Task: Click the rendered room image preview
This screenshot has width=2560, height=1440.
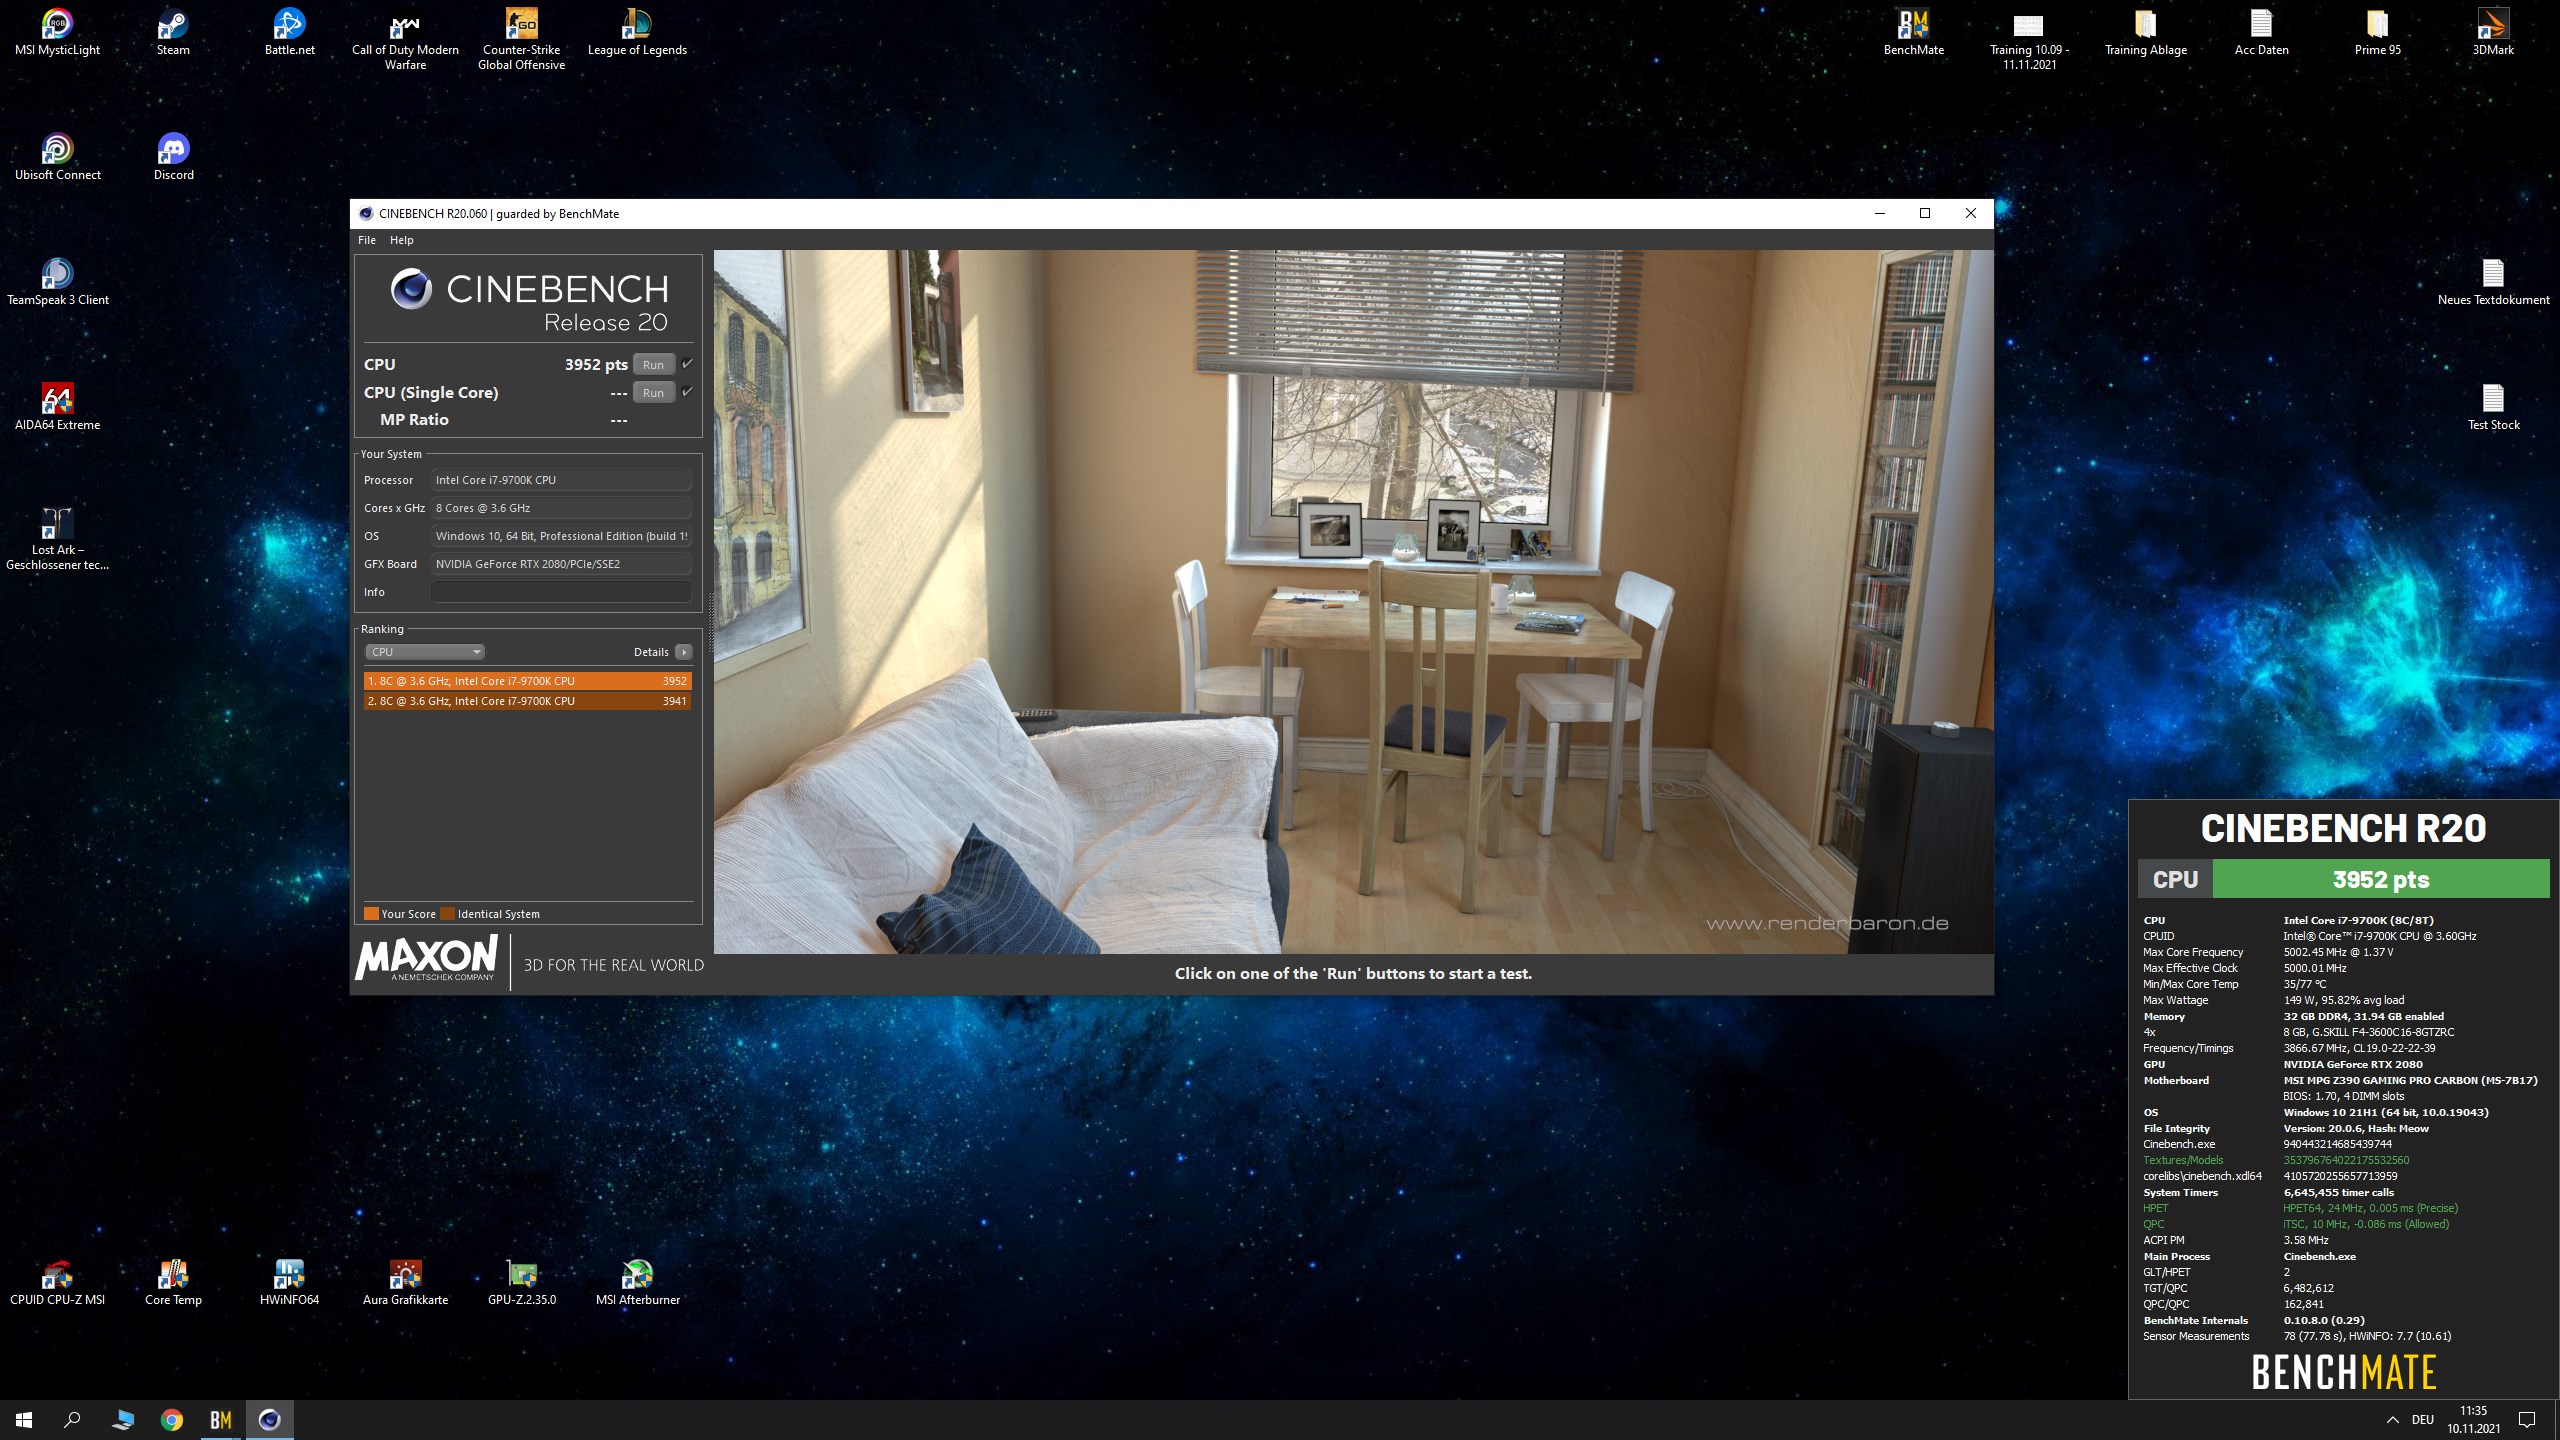Action: 1353,601
